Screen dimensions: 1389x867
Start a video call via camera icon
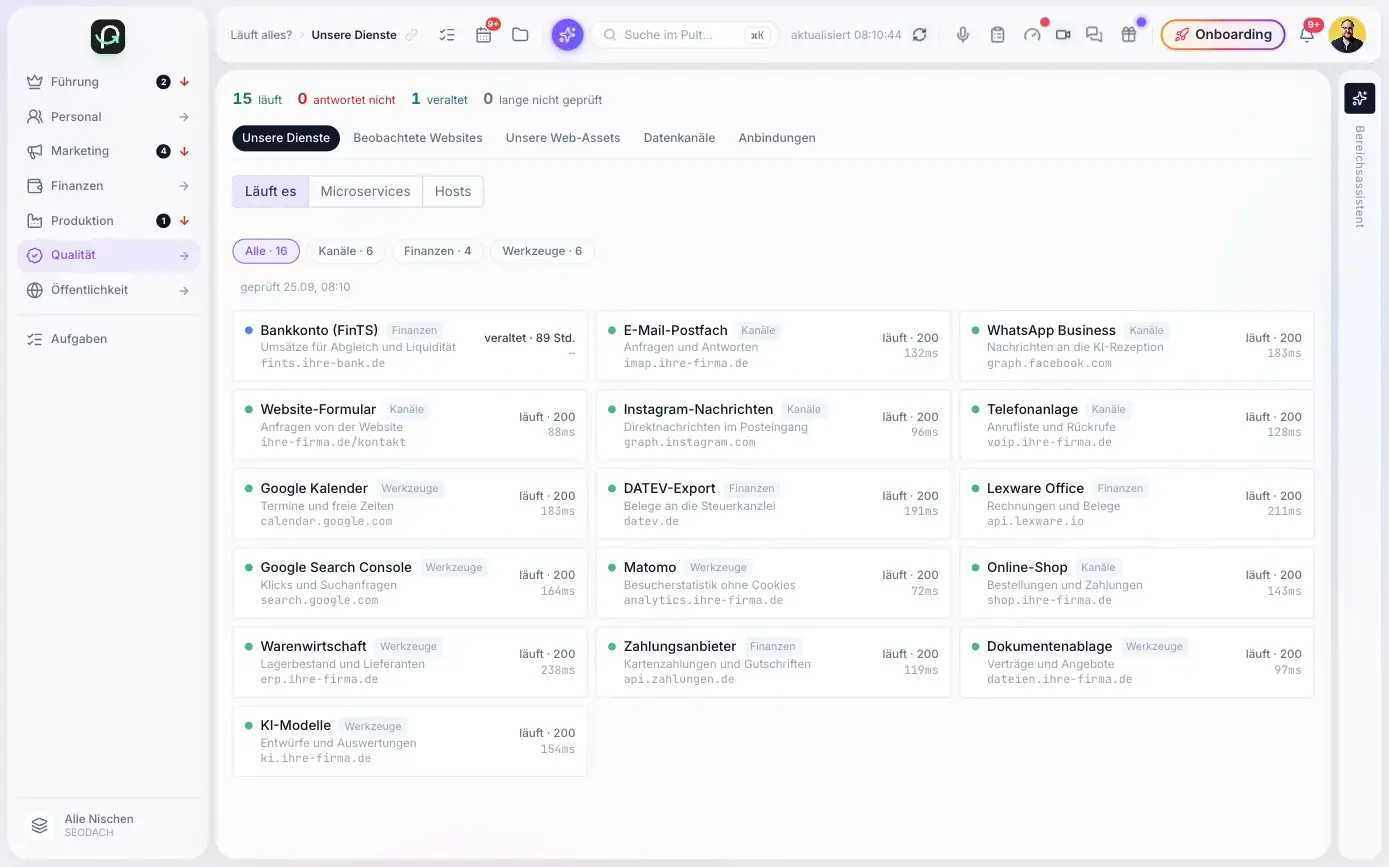coord(1063,35)
